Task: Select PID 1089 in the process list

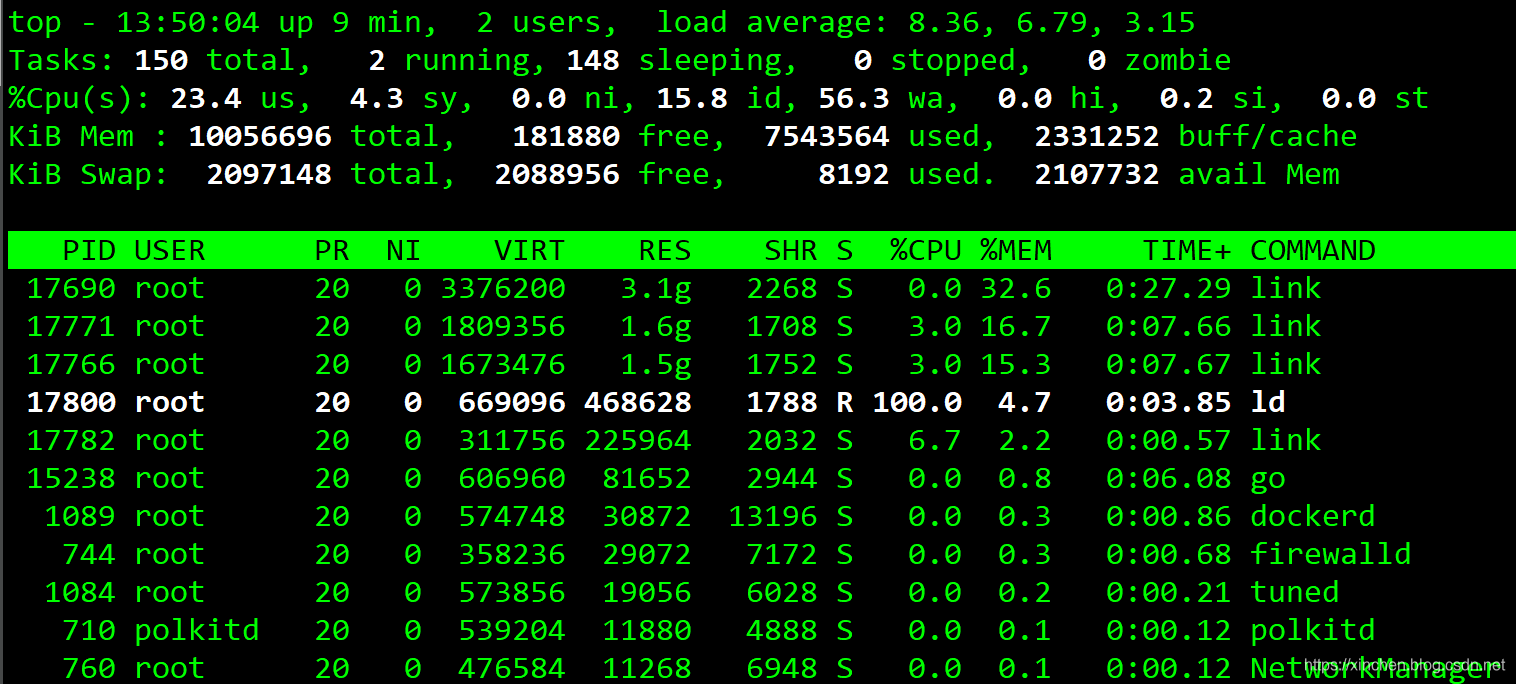Action: (x=80, y=516)
